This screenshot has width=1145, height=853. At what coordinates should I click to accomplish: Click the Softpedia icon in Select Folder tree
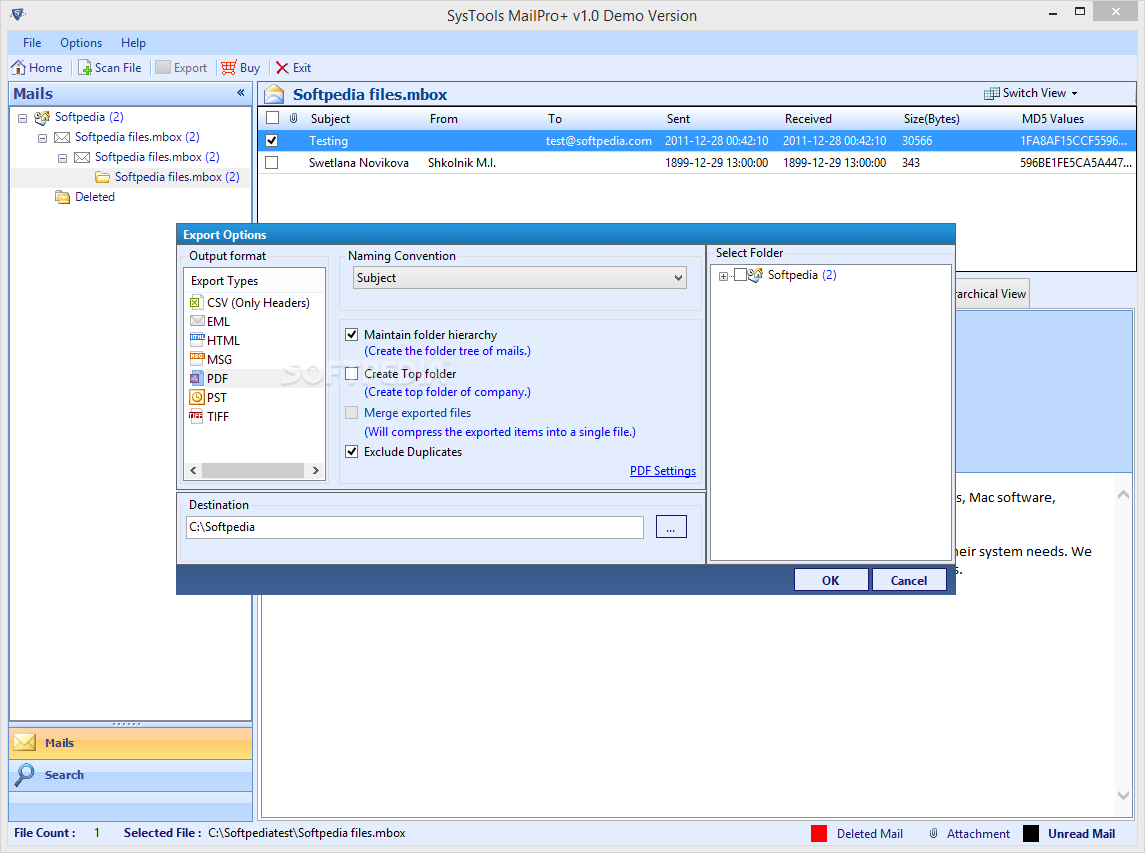[756, 275]
